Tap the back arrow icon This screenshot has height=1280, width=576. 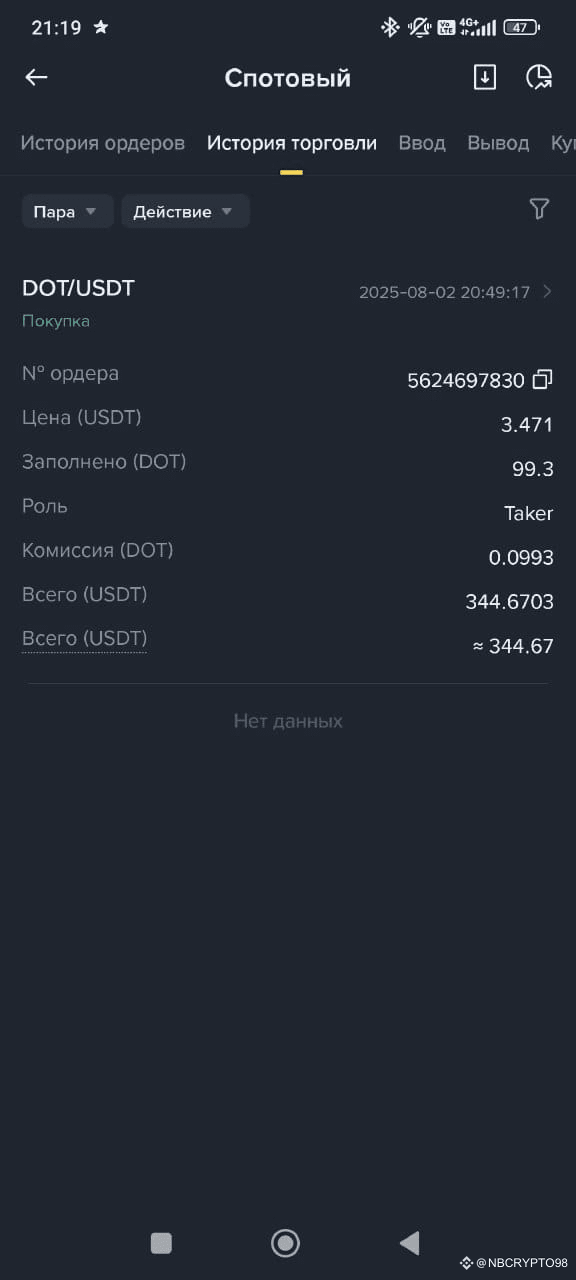pyautogui.click(x=36, y=77)
